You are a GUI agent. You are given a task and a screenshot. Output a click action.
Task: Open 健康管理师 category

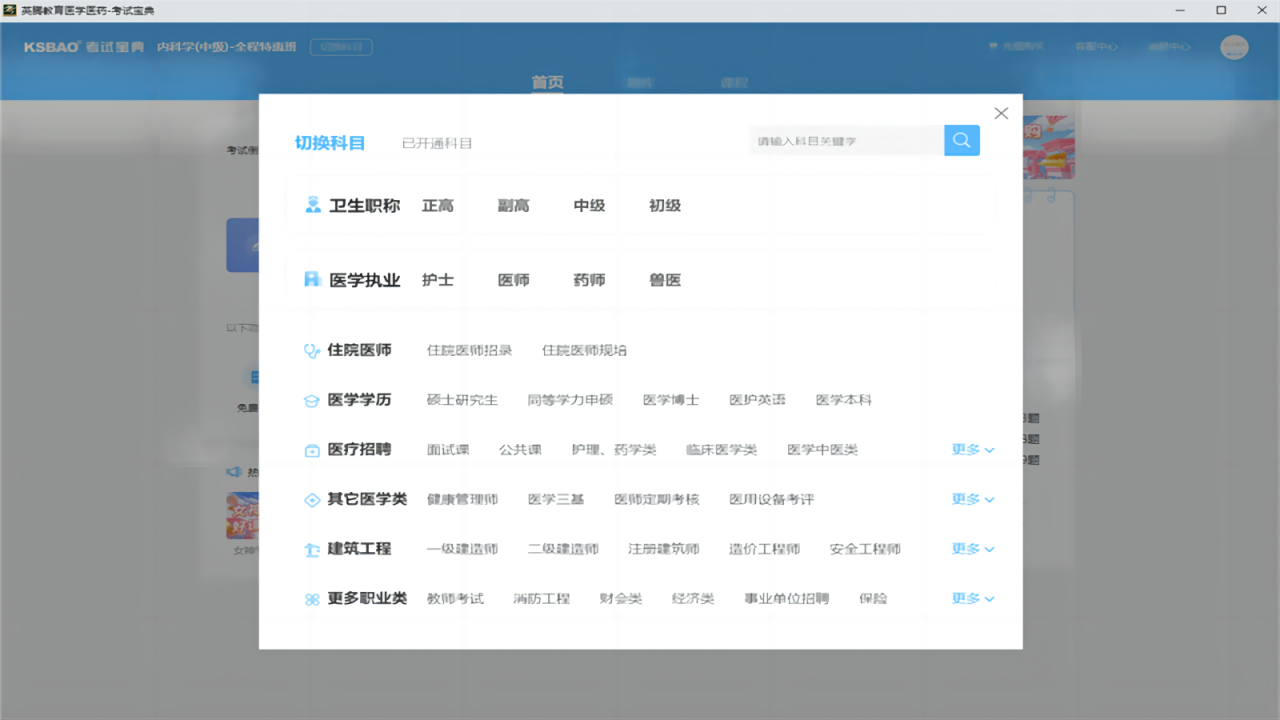pyautogui.click(x=462, y=499)
